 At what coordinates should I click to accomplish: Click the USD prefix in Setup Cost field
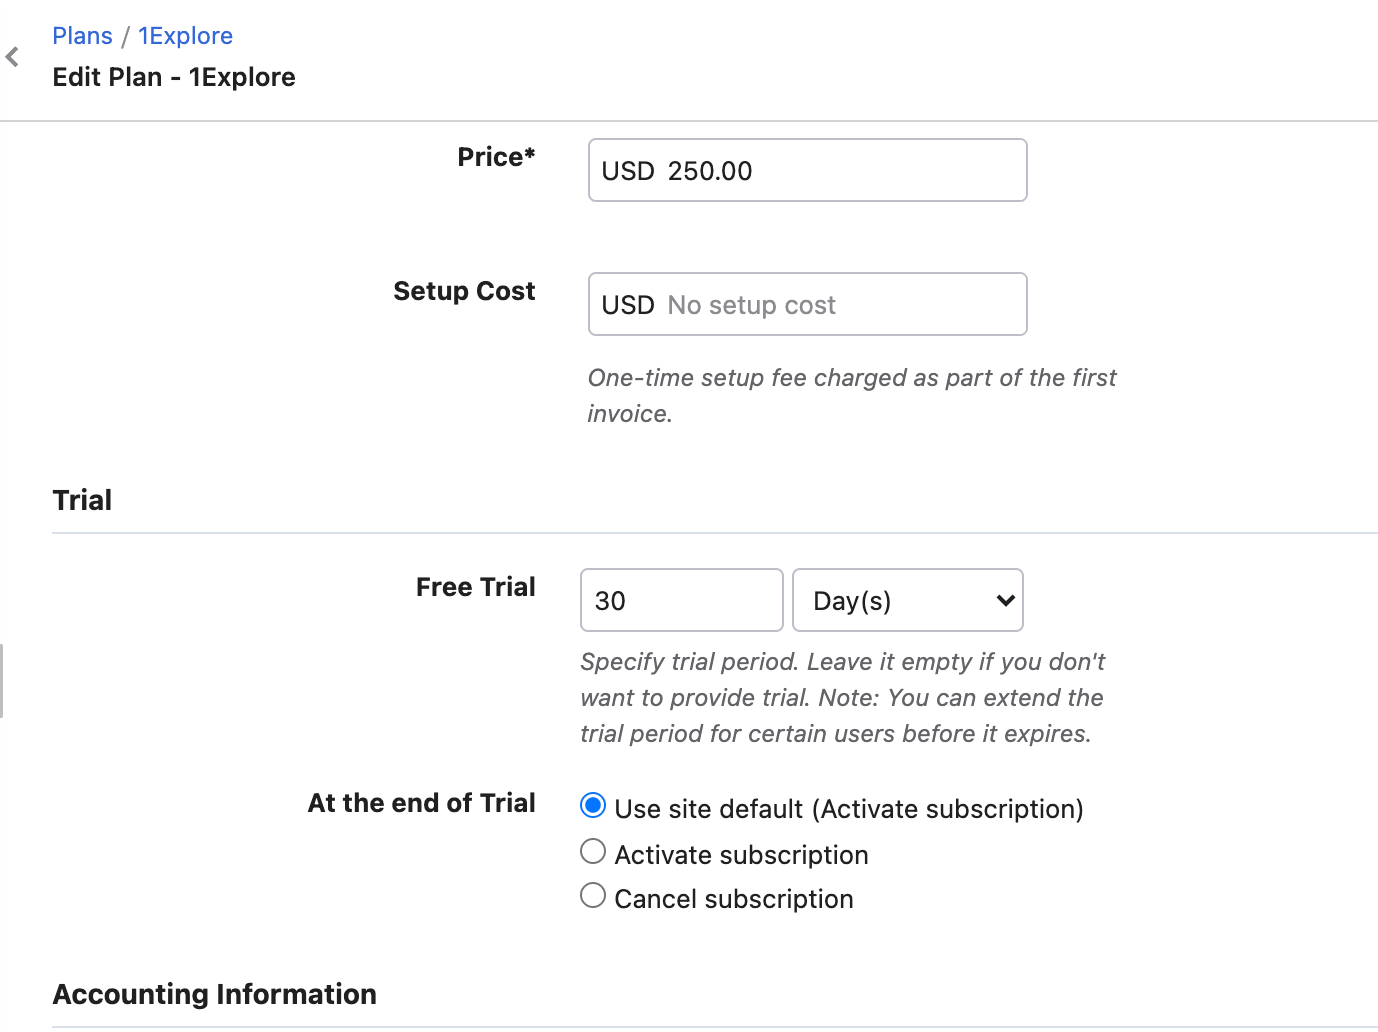628,305
